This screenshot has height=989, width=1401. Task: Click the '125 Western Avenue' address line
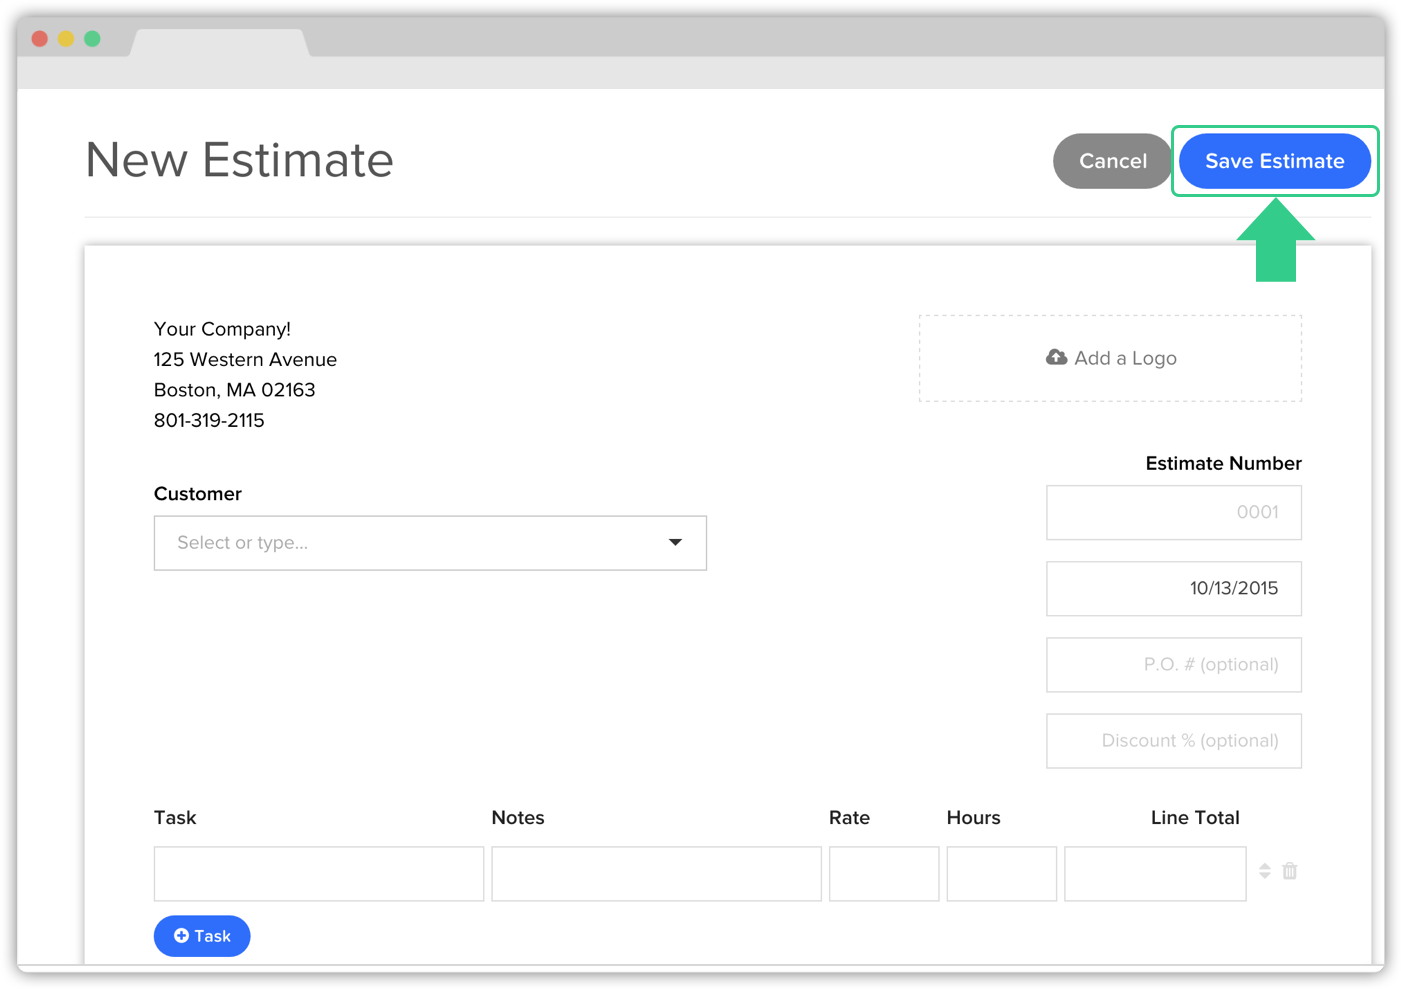[x=245, y=359]
